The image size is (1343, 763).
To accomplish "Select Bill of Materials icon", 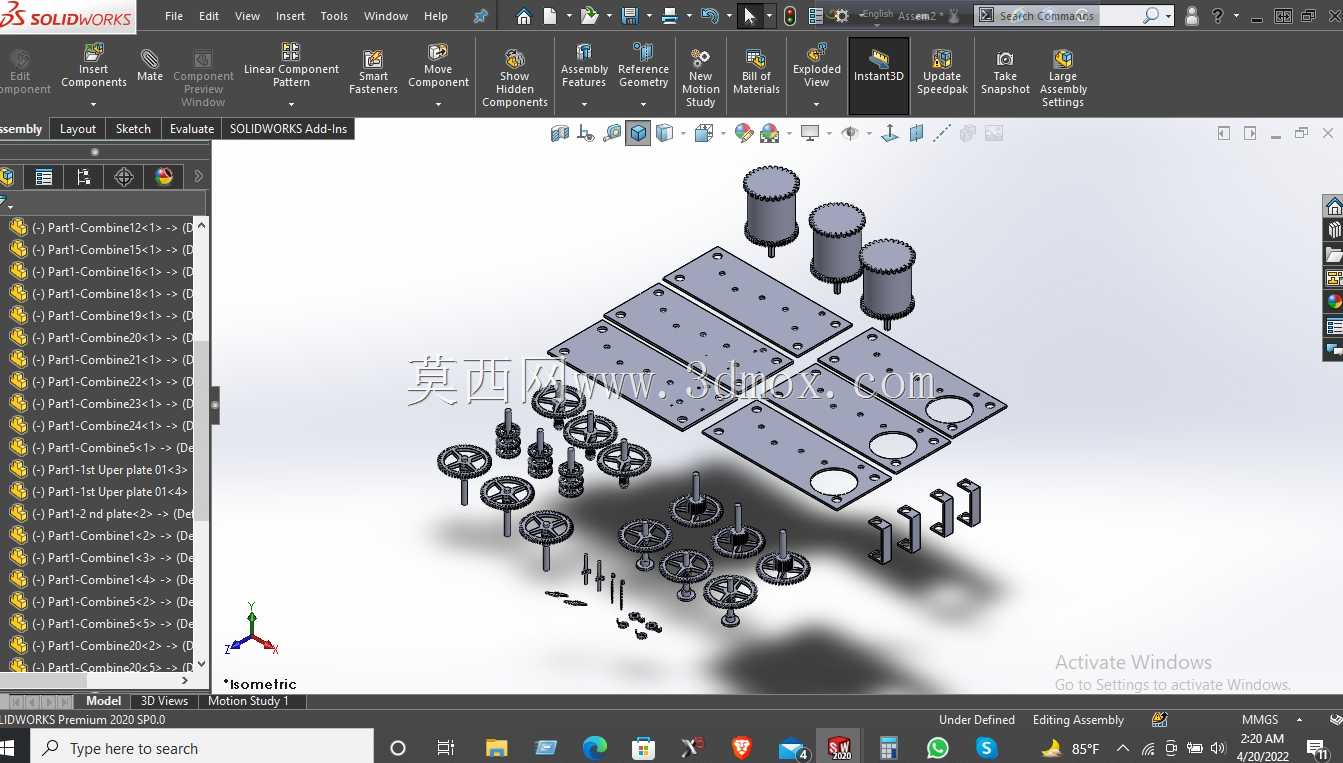I will (x=756, y=72).
